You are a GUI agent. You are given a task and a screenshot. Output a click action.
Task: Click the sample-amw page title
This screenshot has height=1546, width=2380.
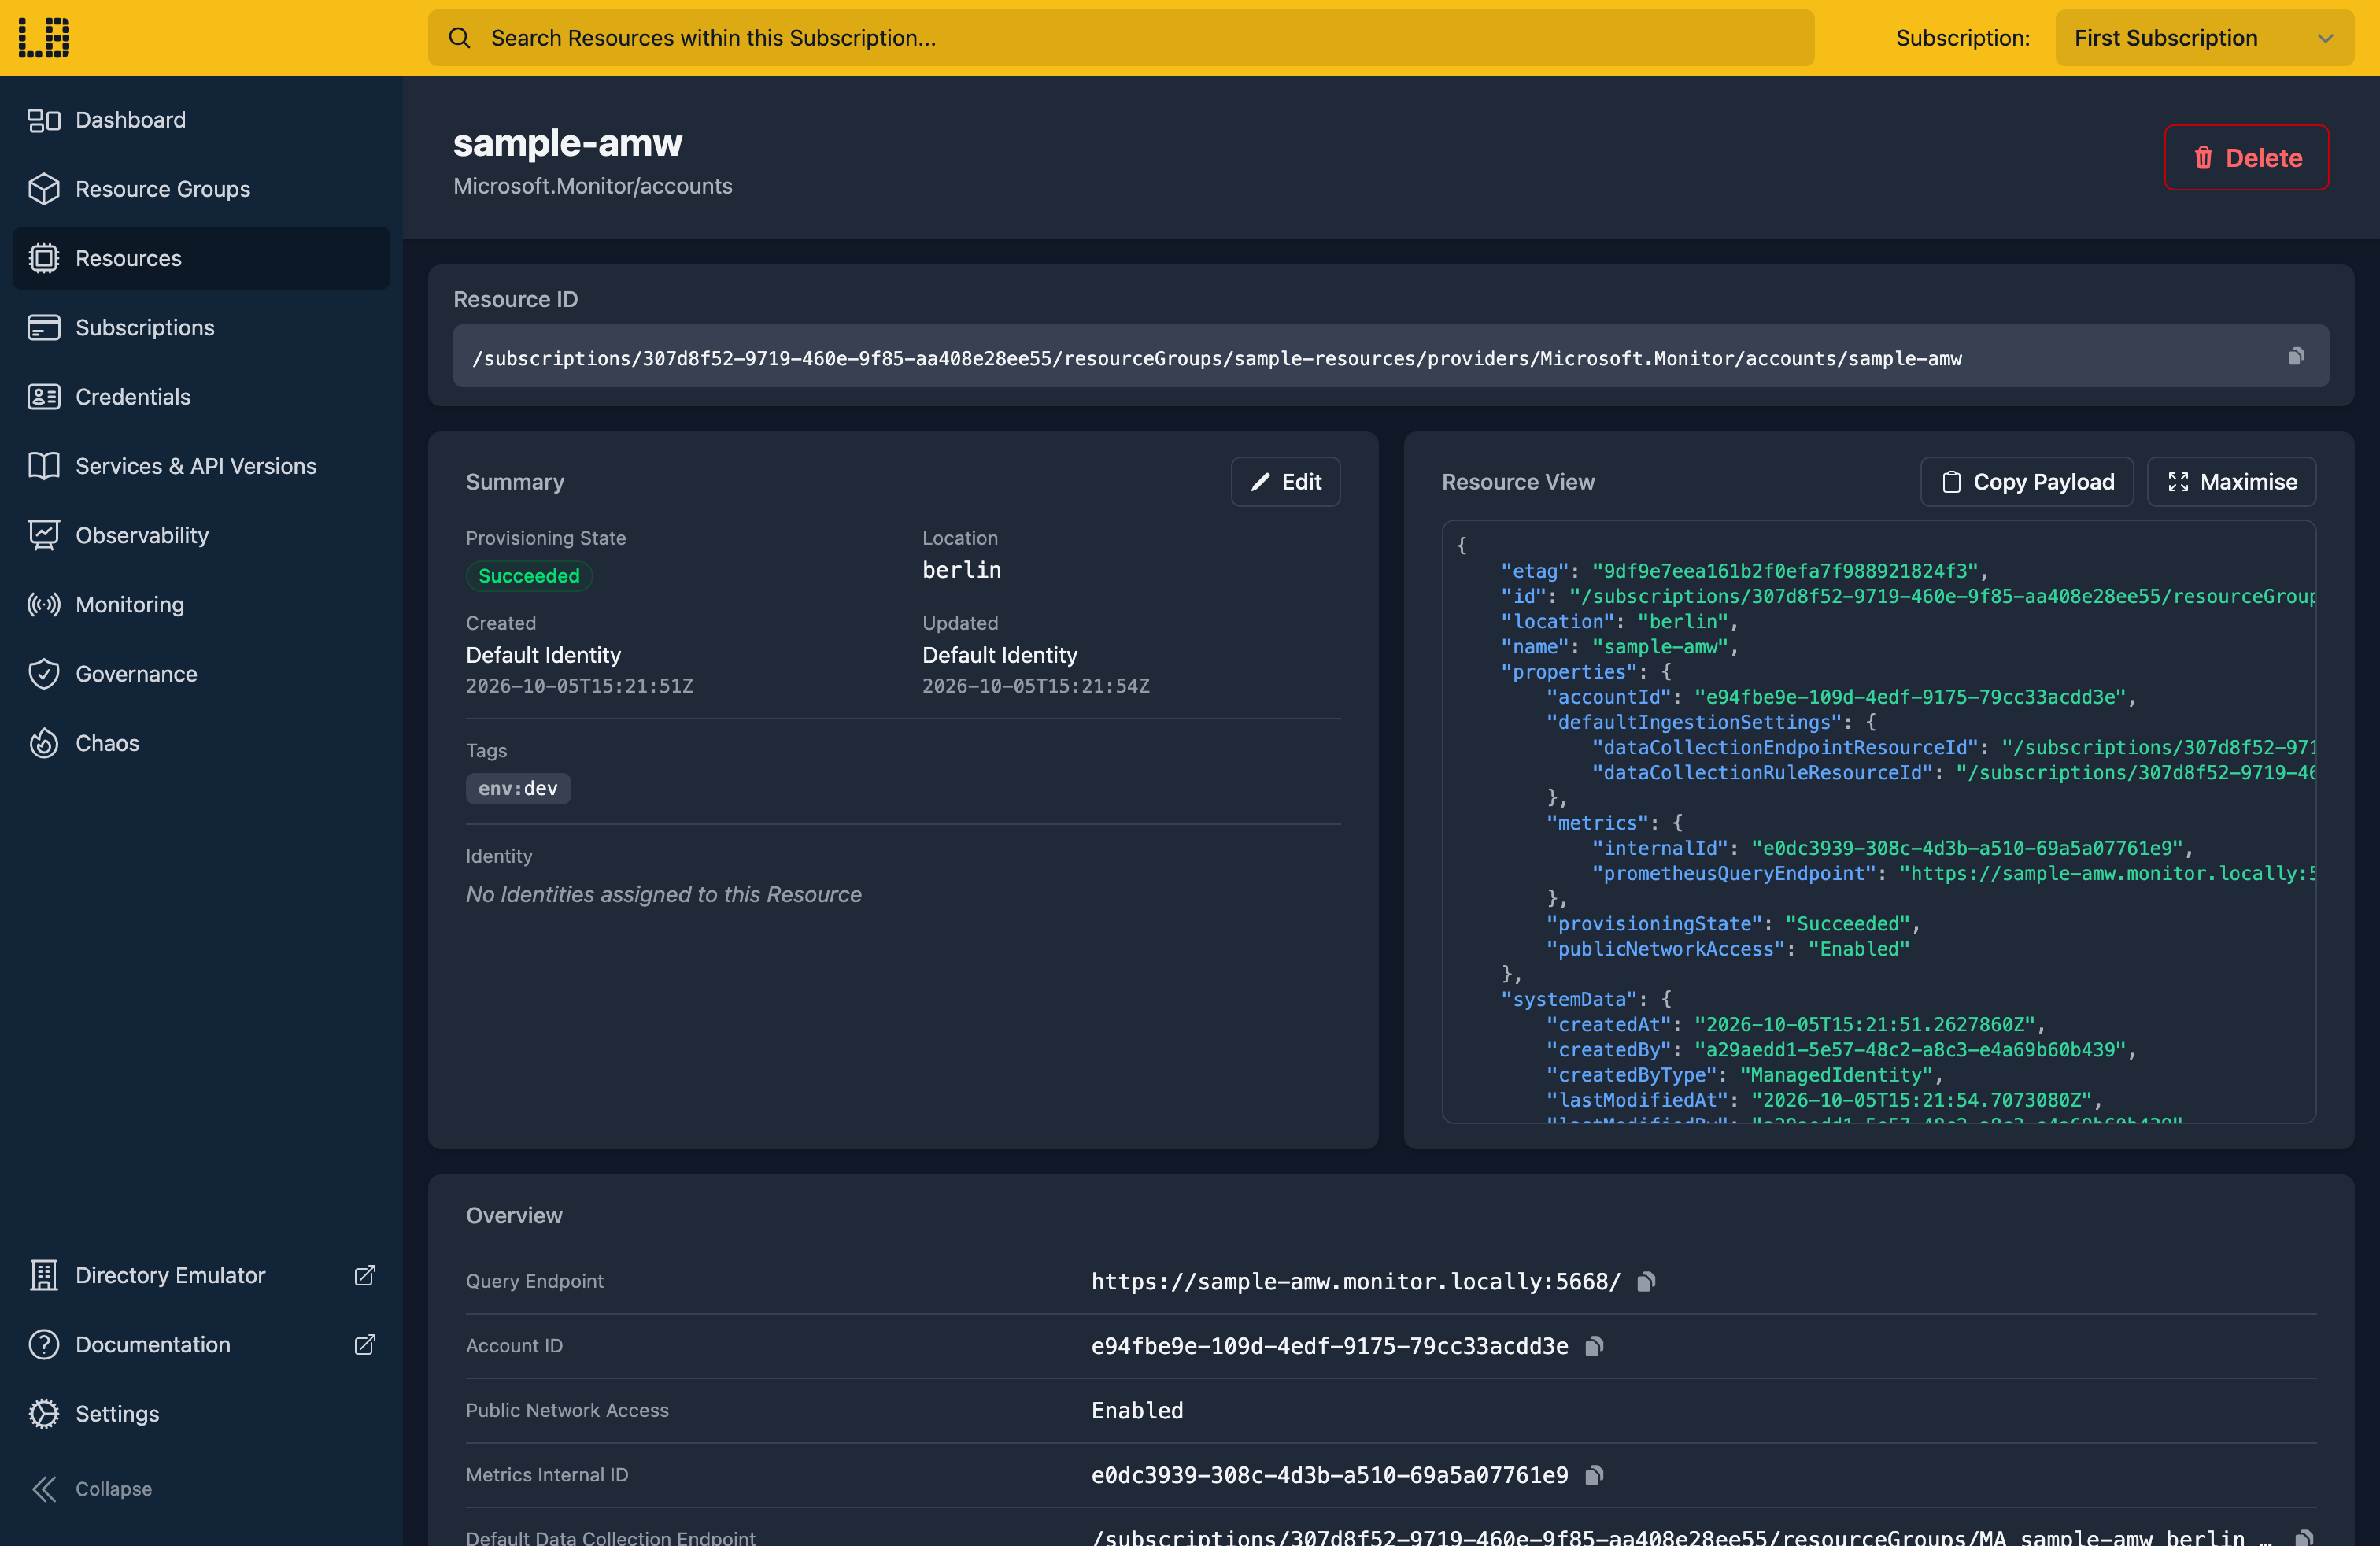(x=567, y=143)
